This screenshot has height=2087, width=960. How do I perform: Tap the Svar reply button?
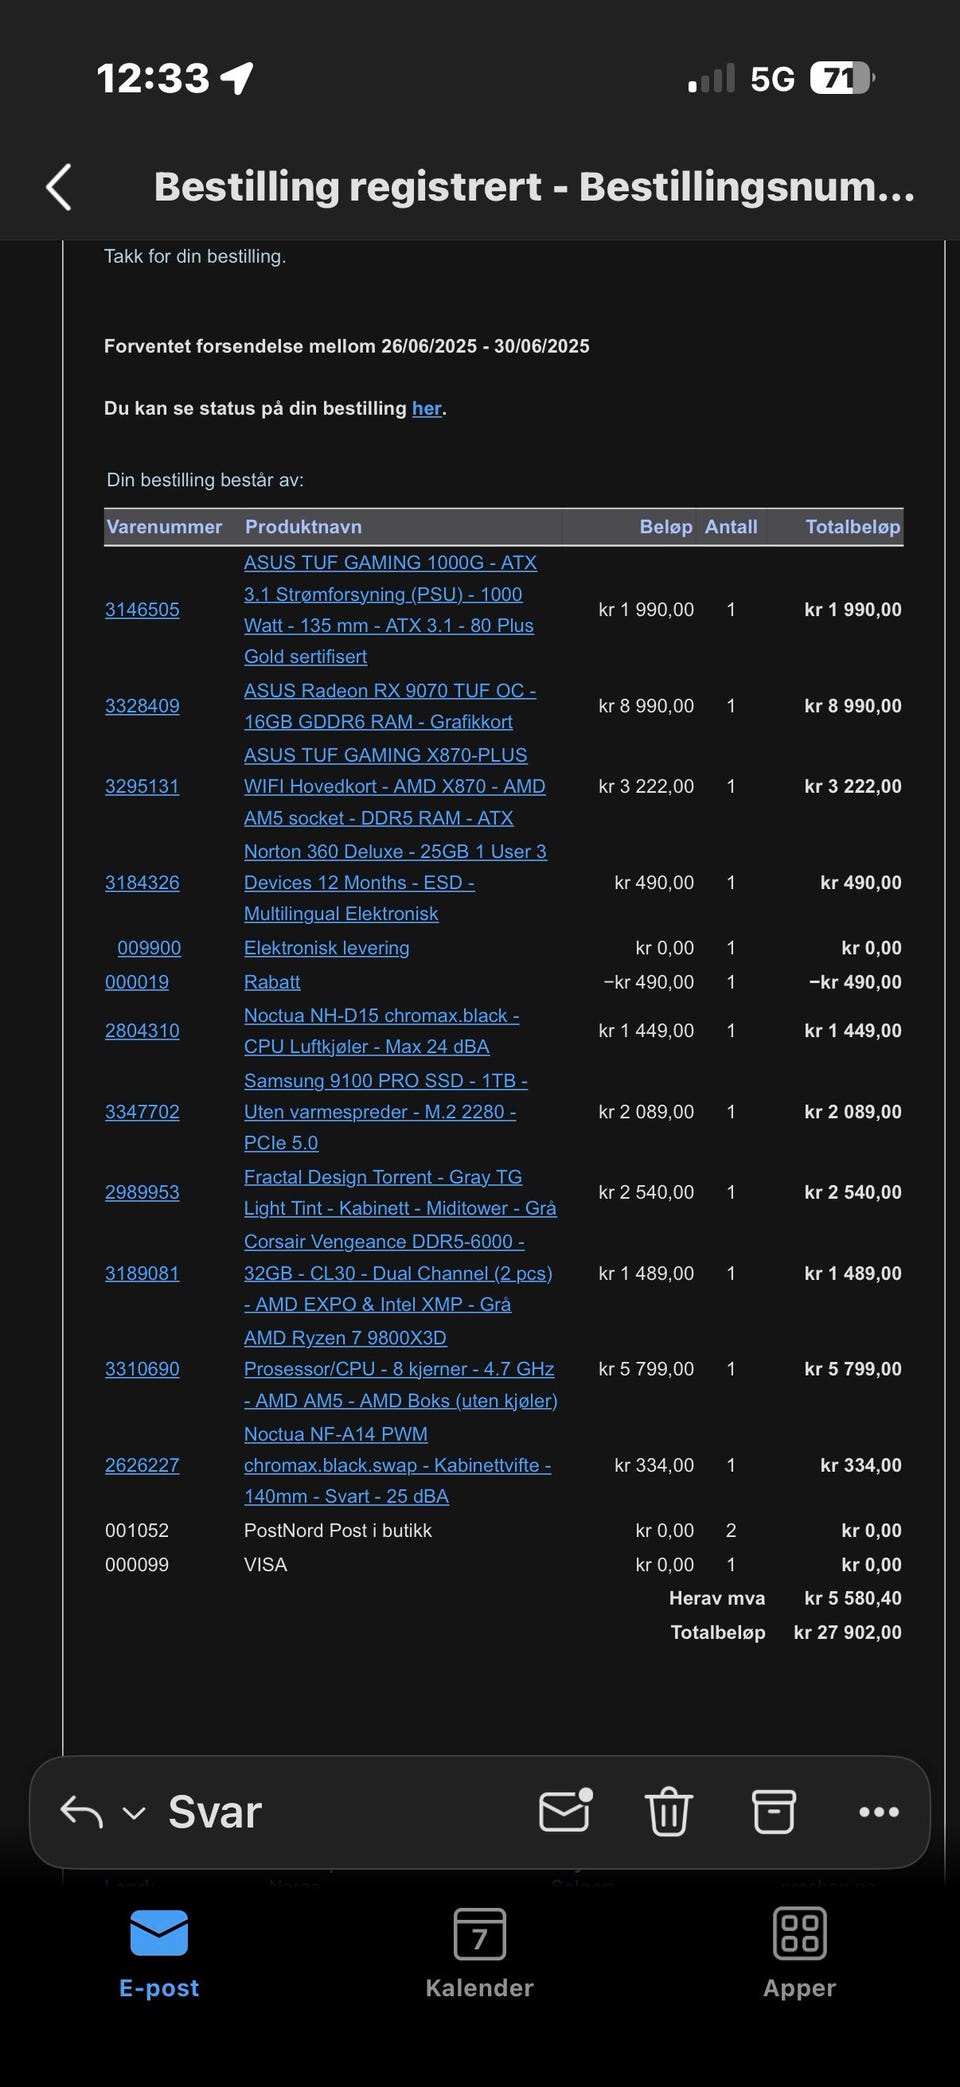(x=214, y=1812)
